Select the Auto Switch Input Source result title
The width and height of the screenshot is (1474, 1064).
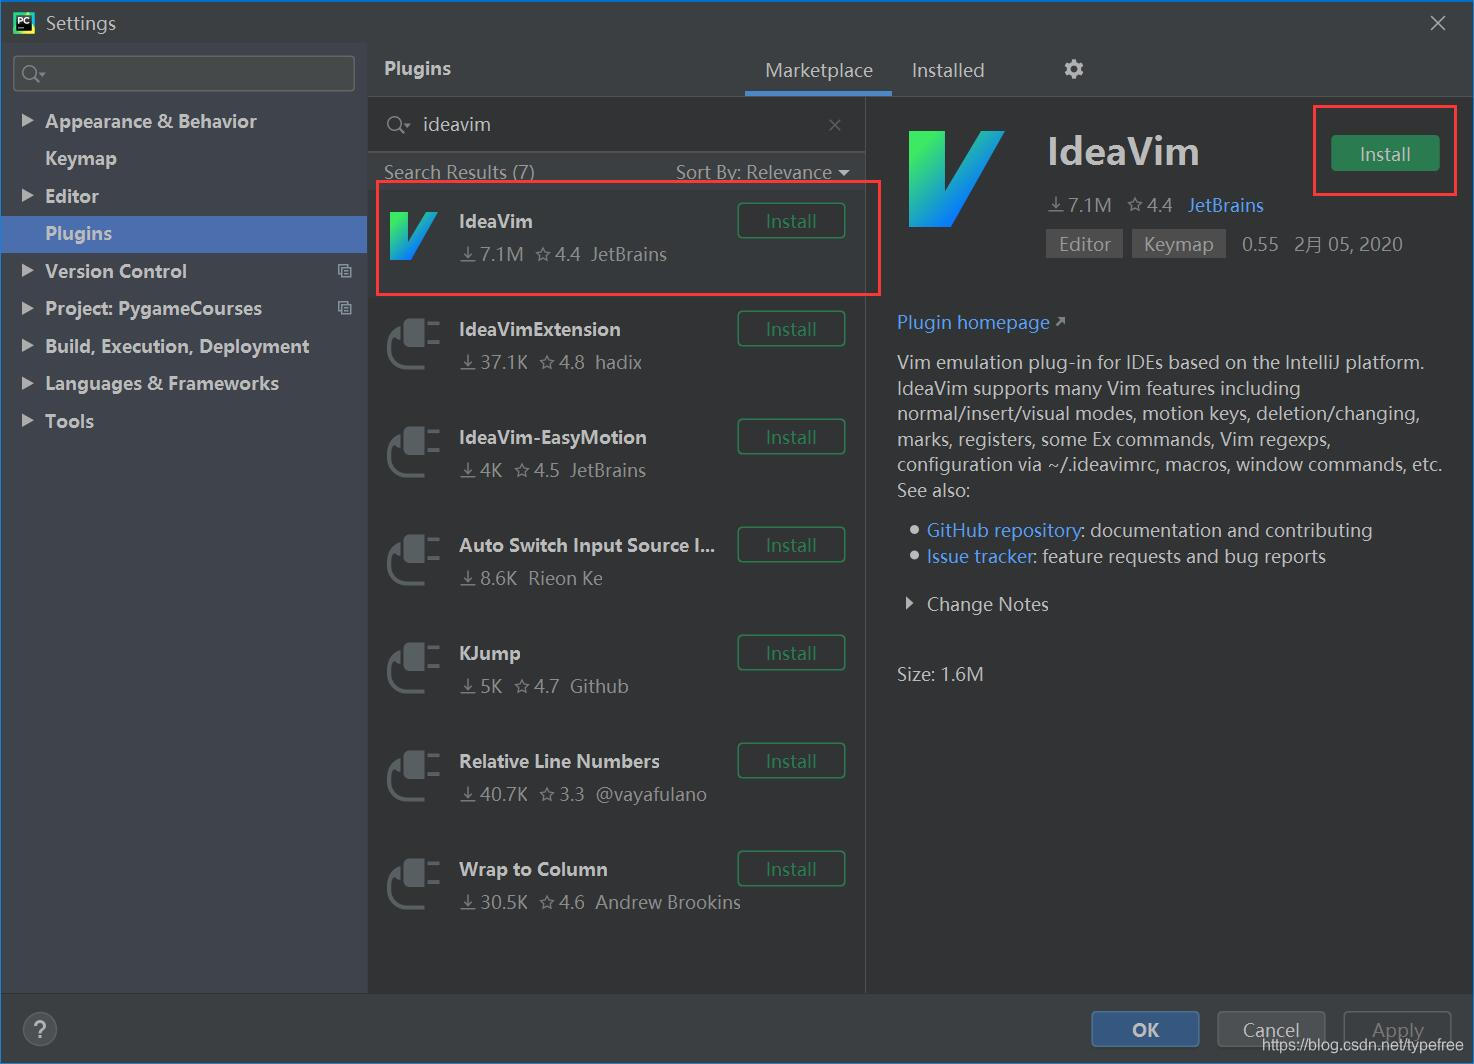(x=587, y=545)
